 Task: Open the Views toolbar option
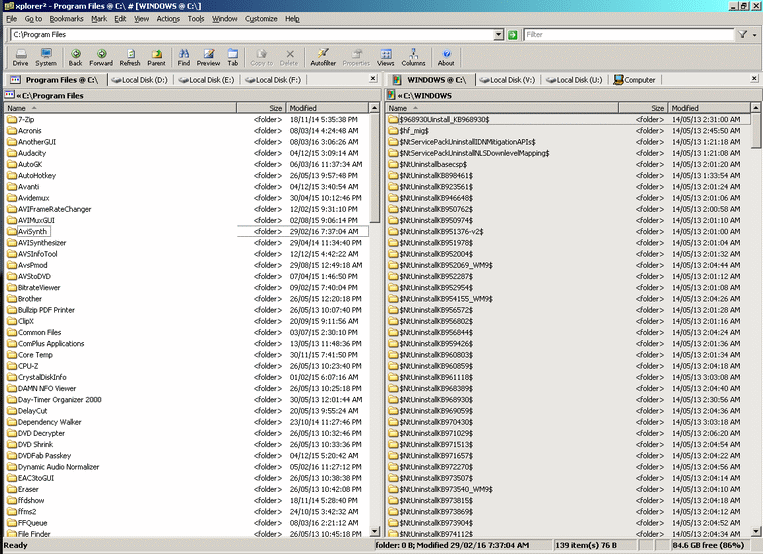[386, 56]
